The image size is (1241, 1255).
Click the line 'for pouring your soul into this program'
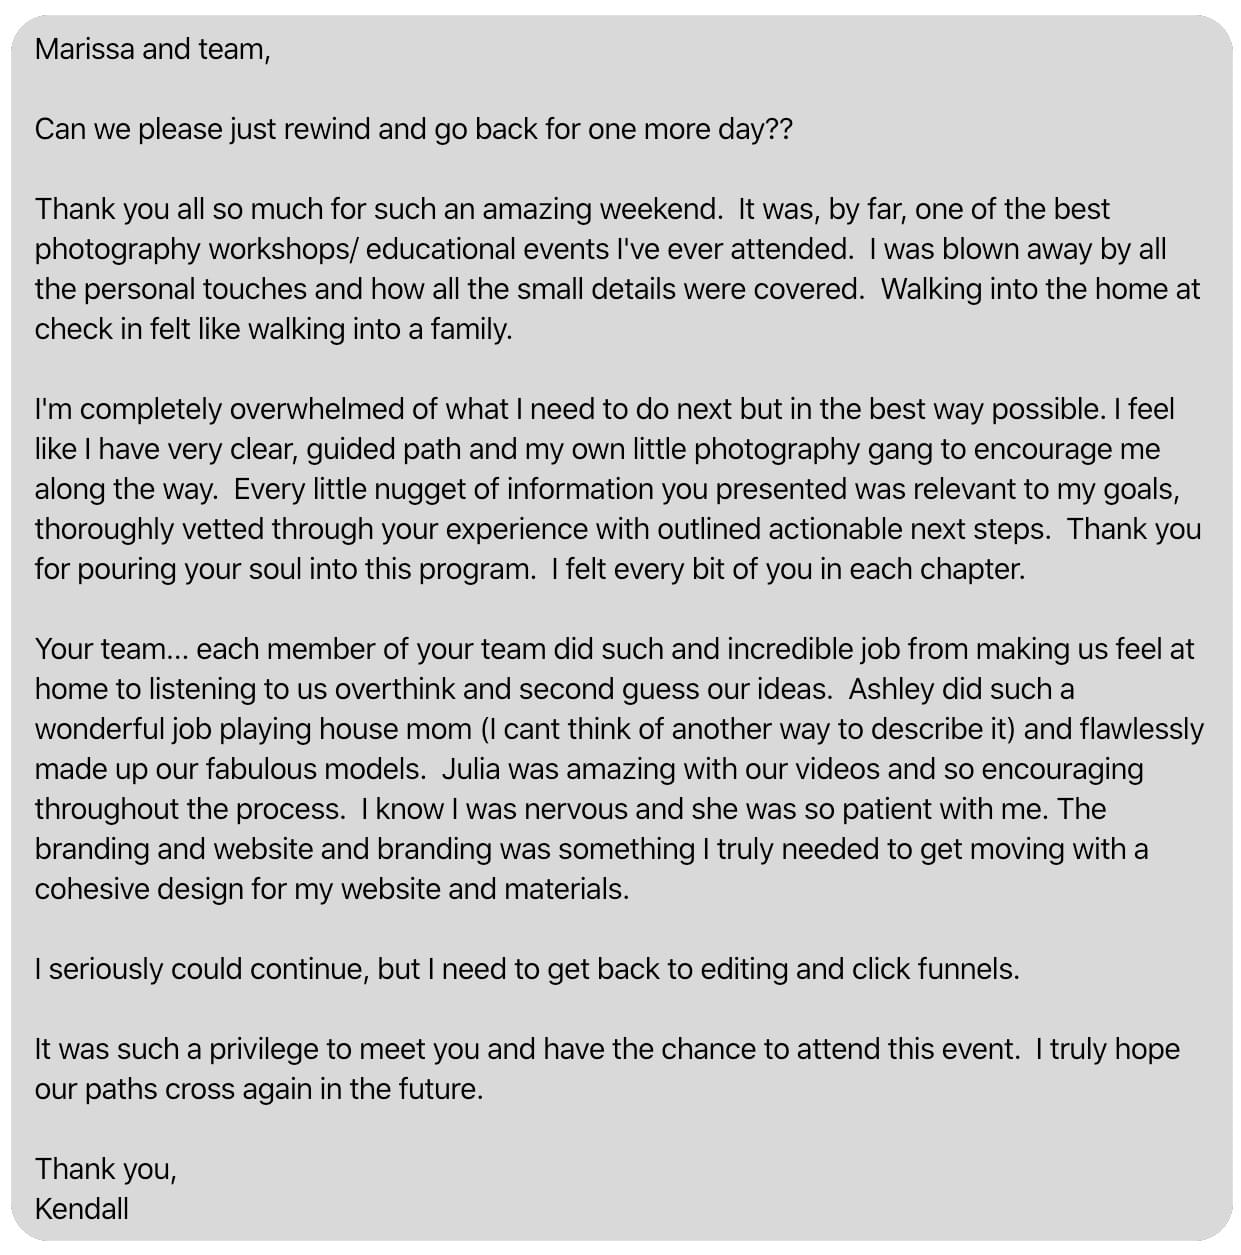[285, 569]
